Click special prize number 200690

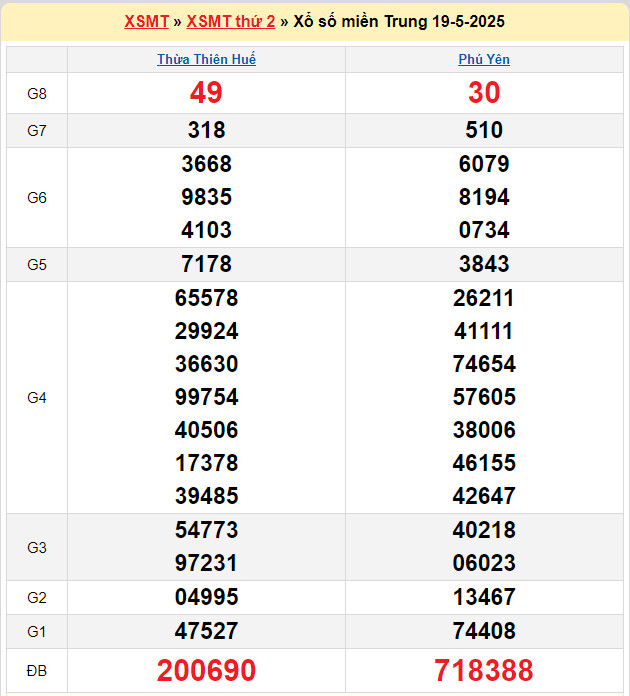[206, 670]
